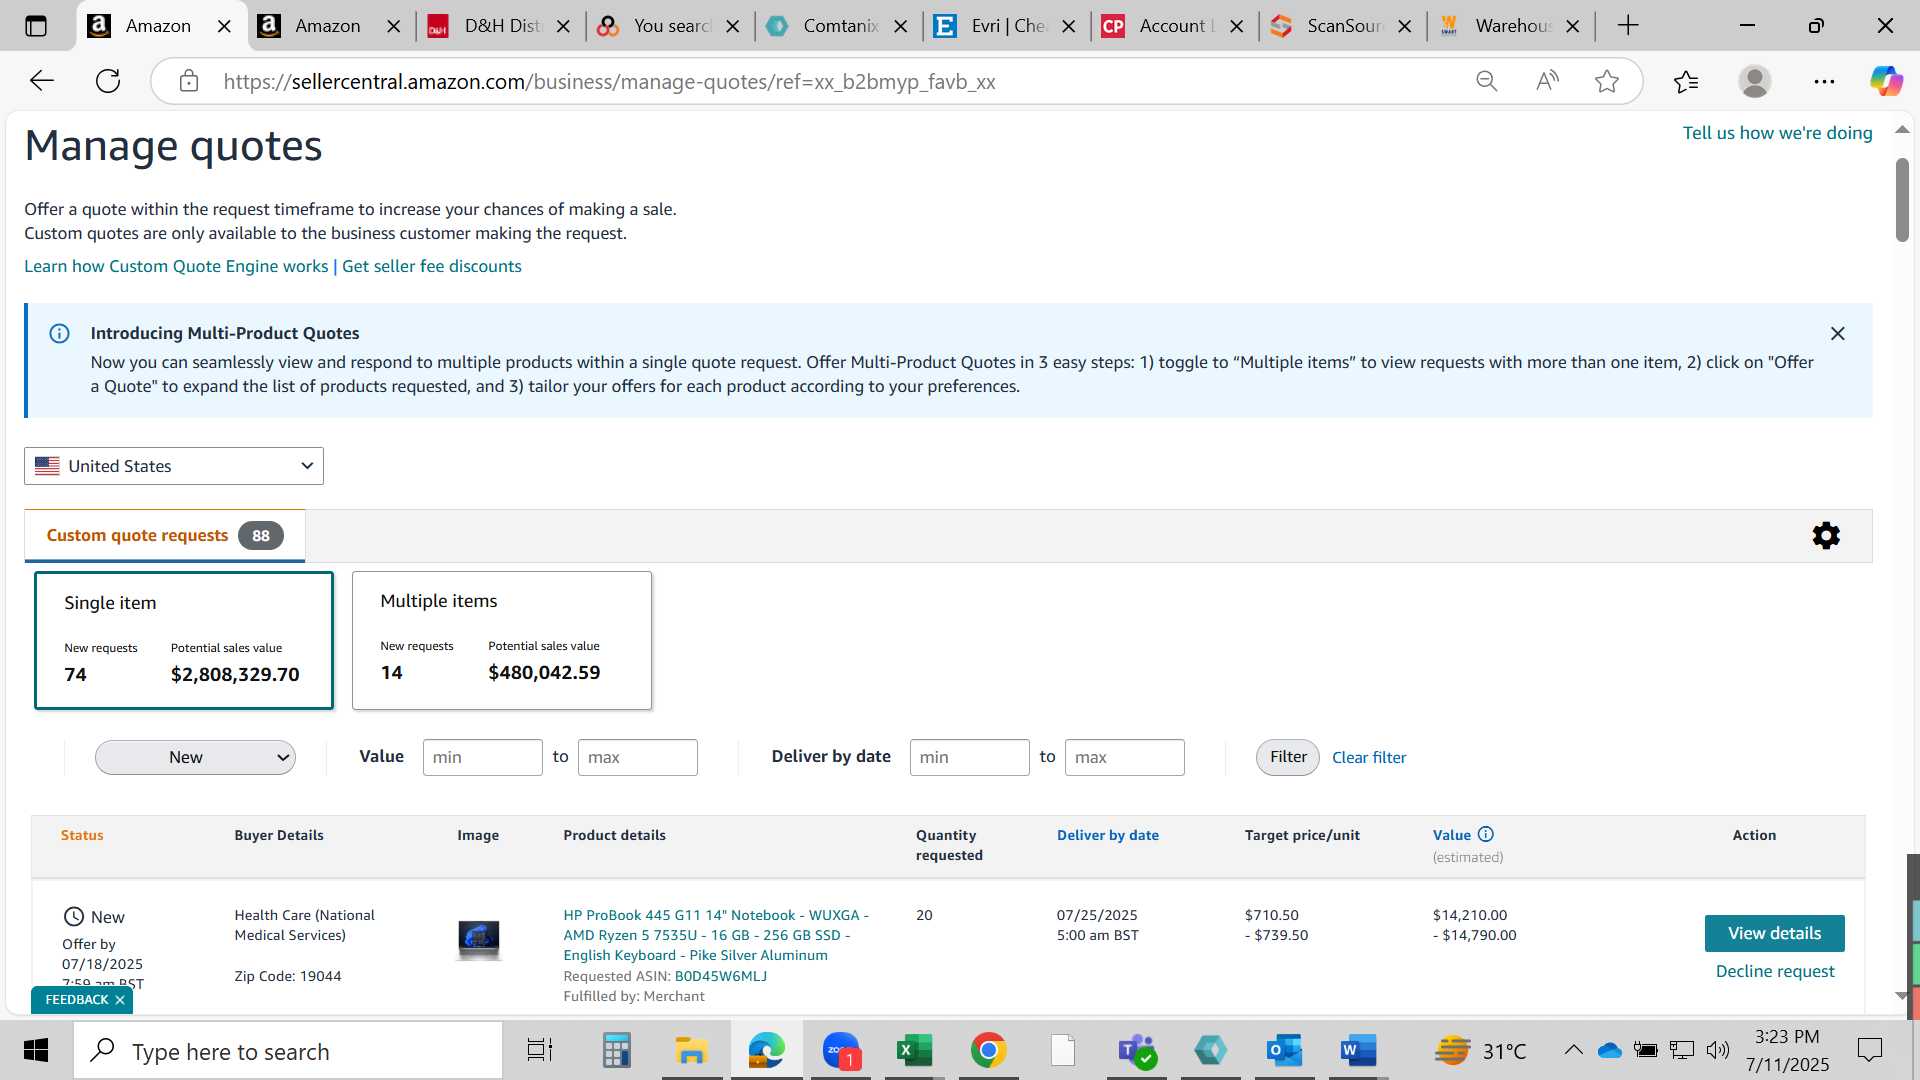Open requested ASIN B0D45W6MLJ link
Viewport: 1920px width, 1080px height.
coord(721,976)
